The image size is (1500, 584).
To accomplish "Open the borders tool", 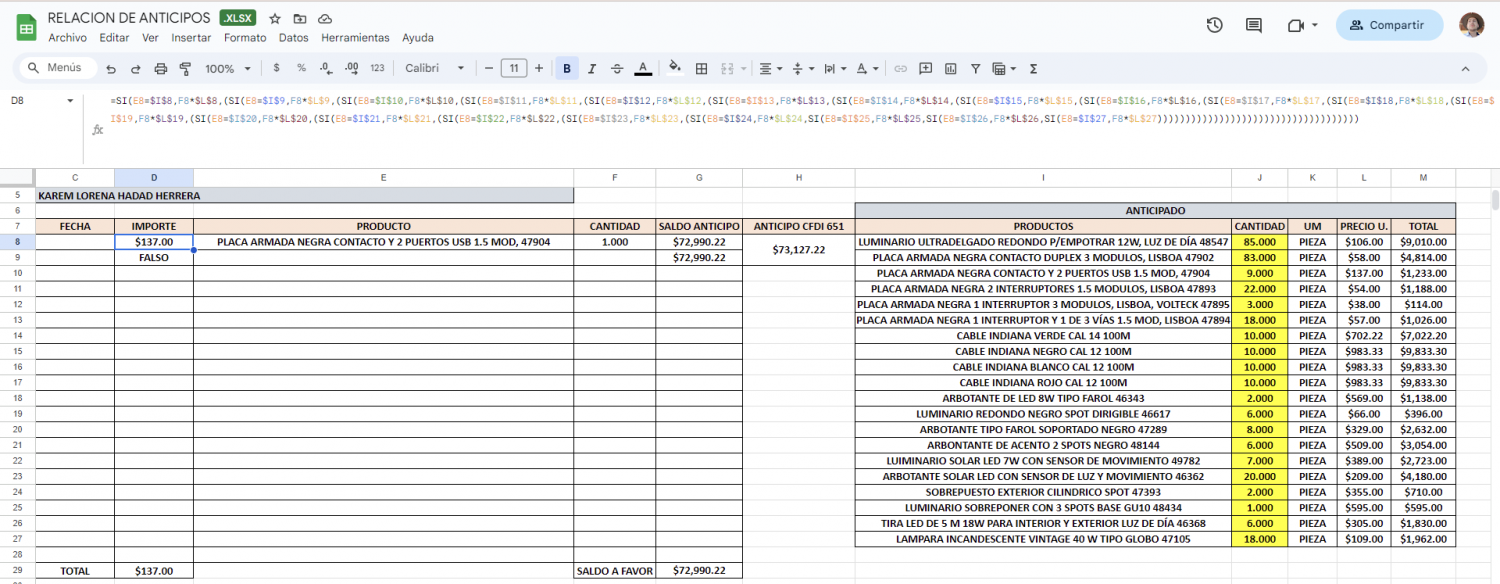I will [701, 68].
